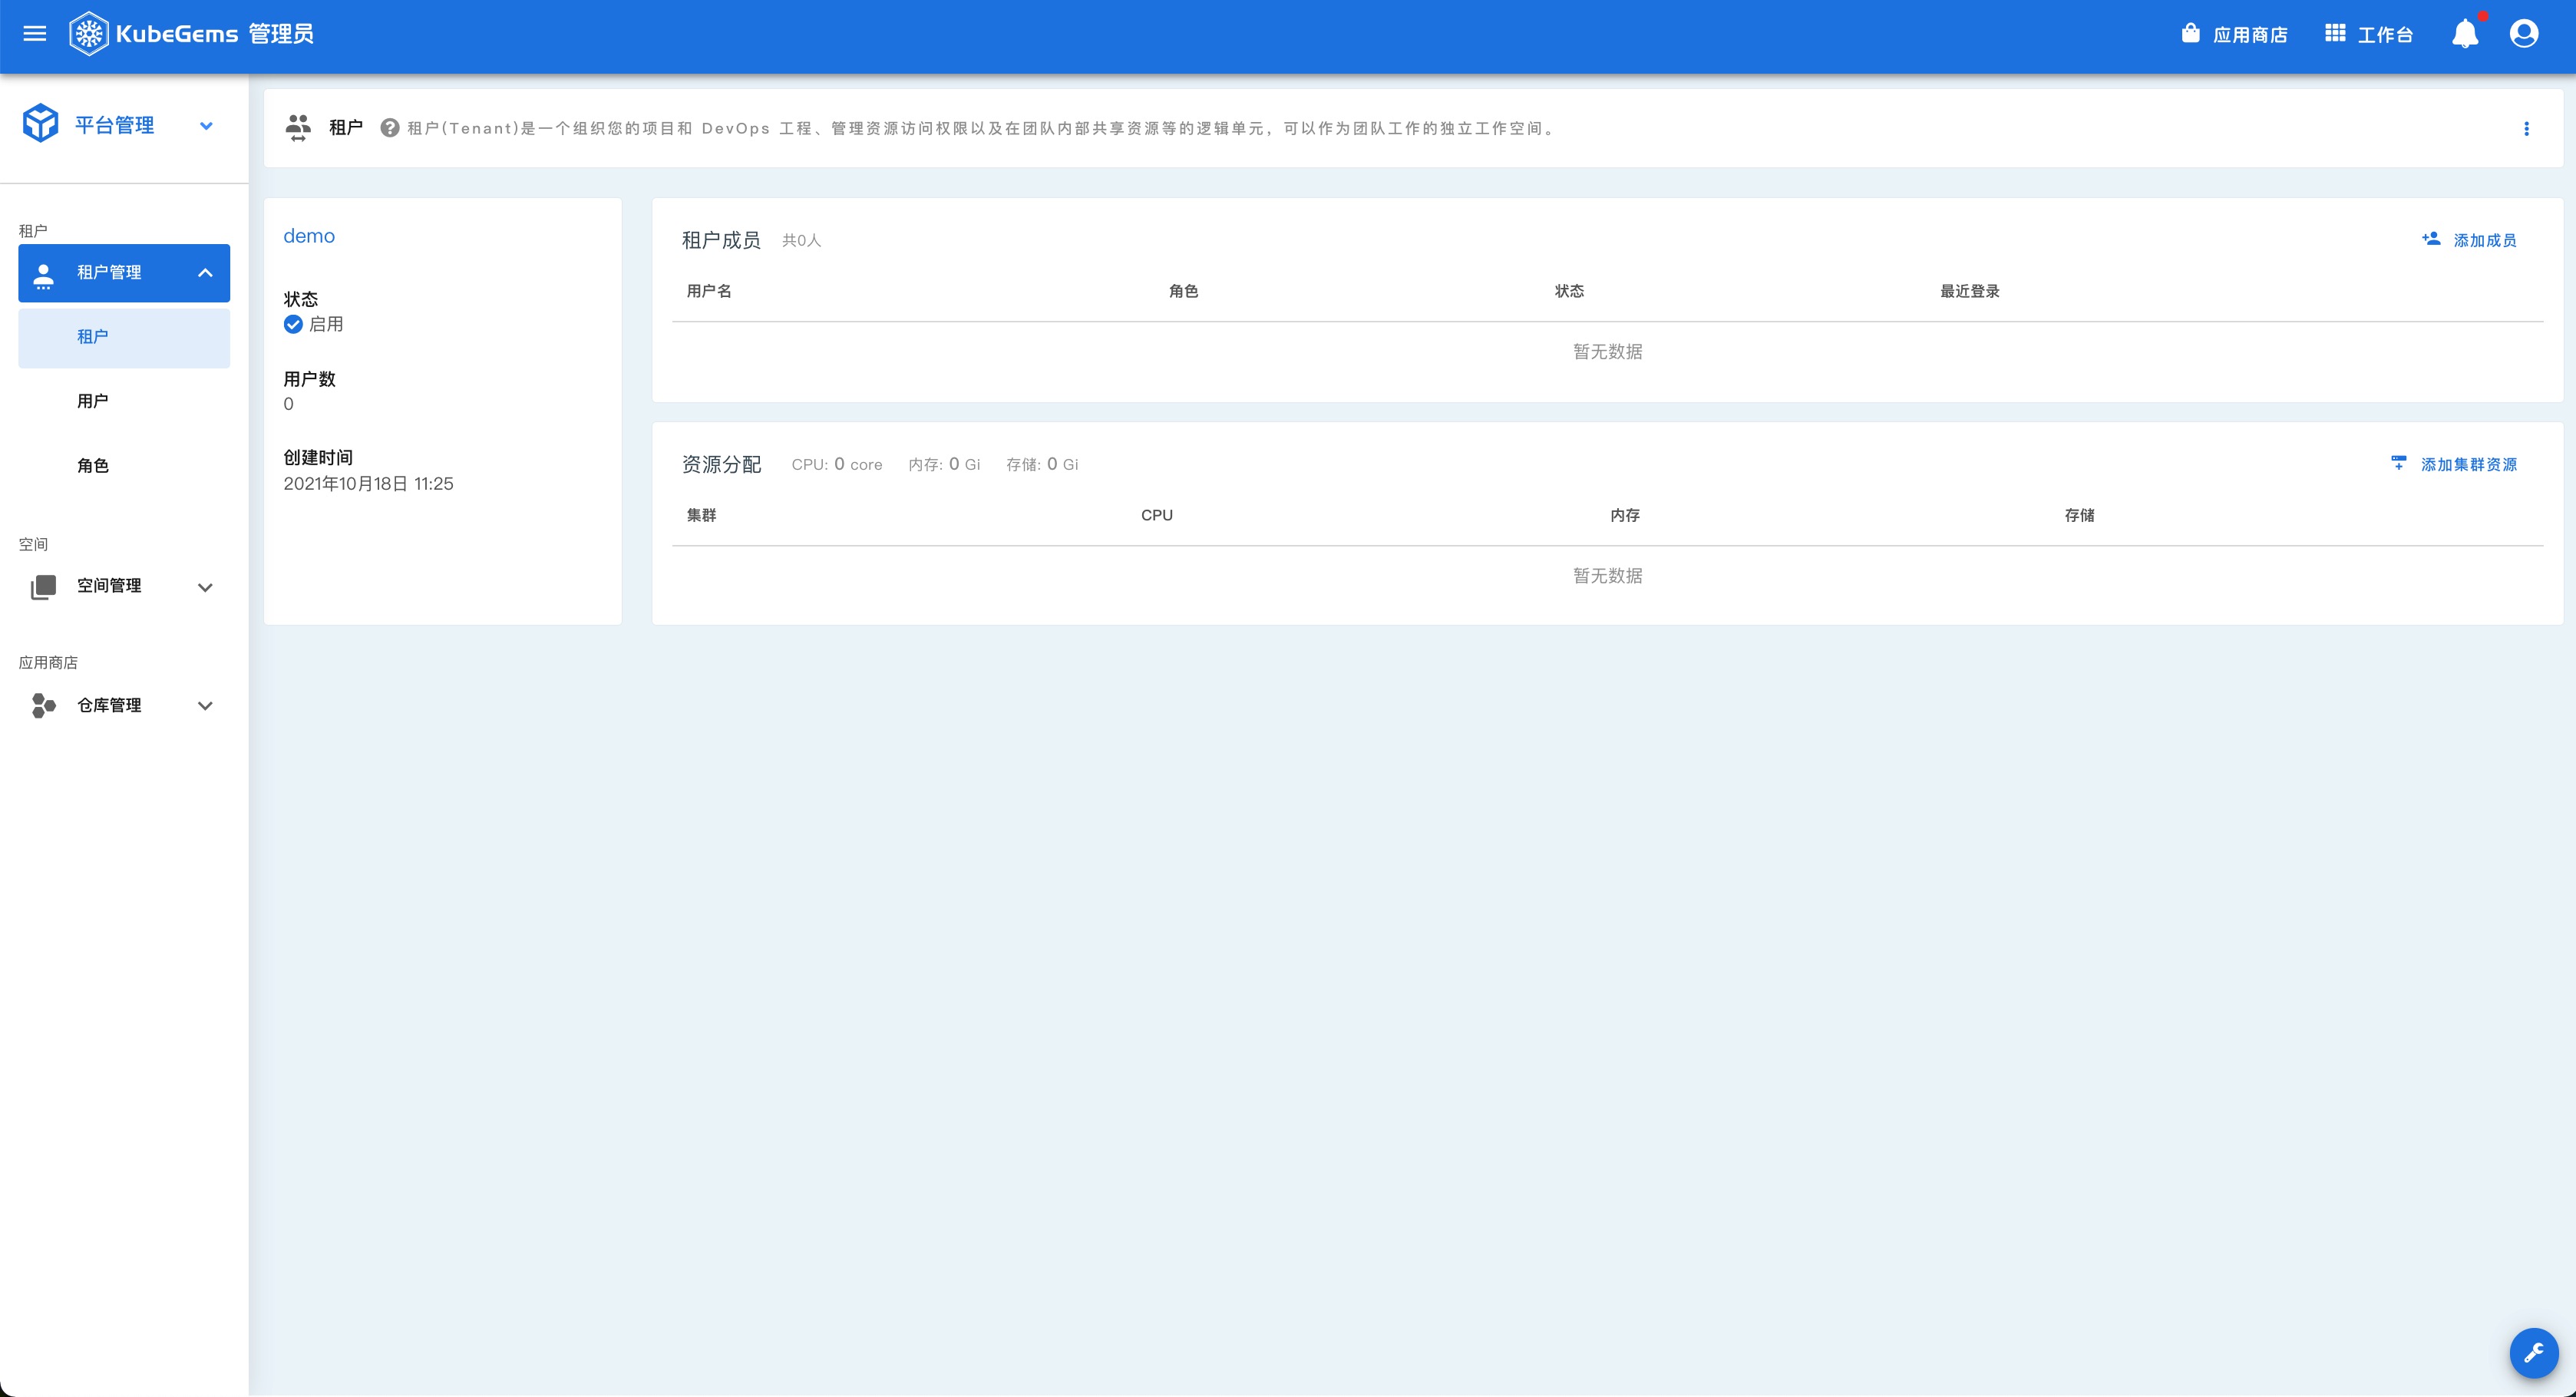Click 添加集群资源 button
Image resolution: width=2576 pixels, height=1397 pixels.
(2453, 464)
